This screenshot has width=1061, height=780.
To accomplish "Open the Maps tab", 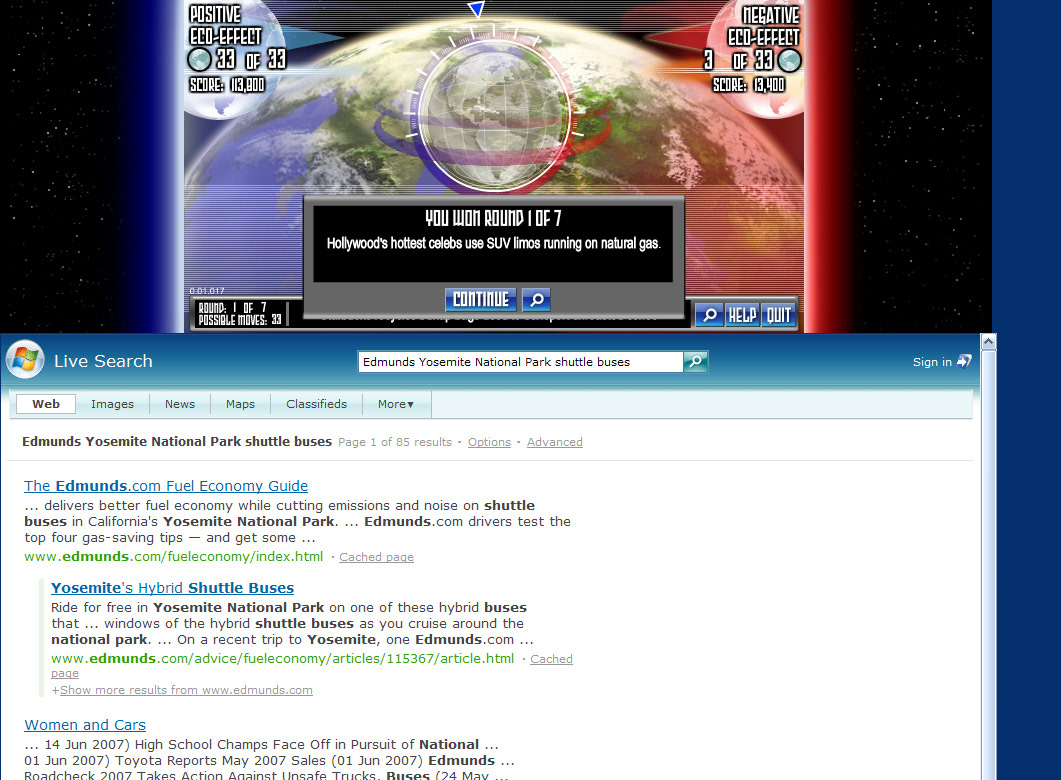I will [240, 404].
